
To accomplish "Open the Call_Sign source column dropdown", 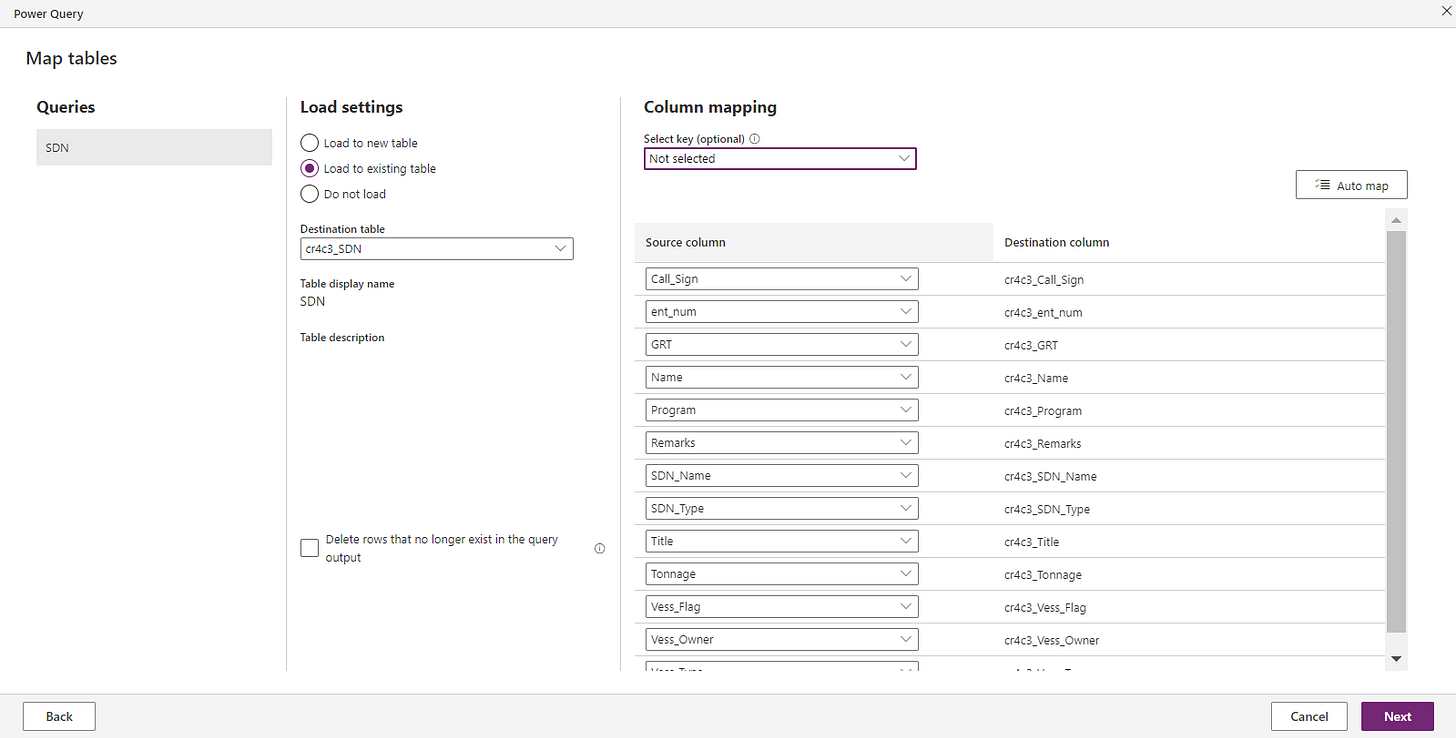I will point(782,279).
